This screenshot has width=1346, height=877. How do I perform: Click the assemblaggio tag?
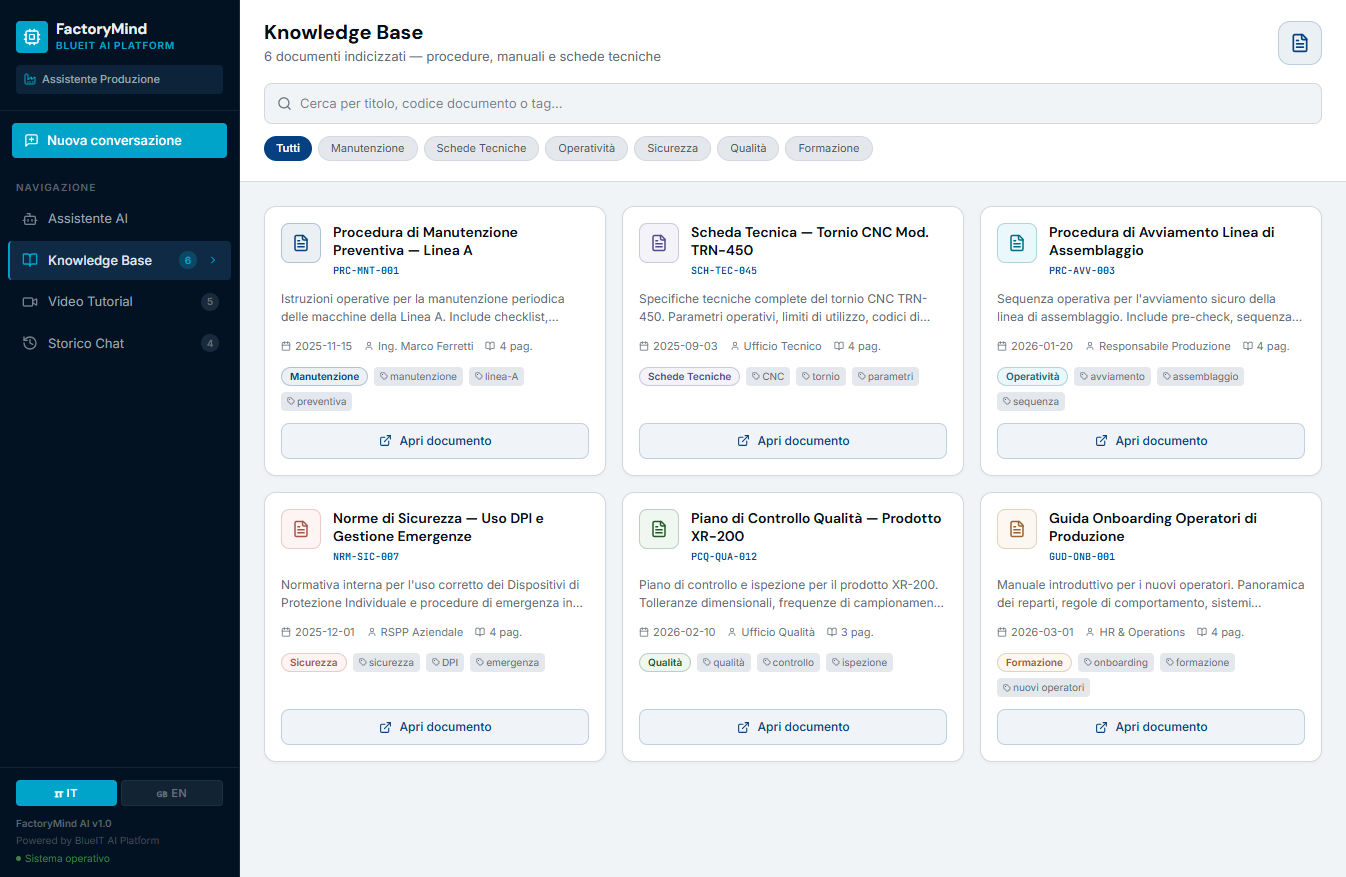point(1200,377)
